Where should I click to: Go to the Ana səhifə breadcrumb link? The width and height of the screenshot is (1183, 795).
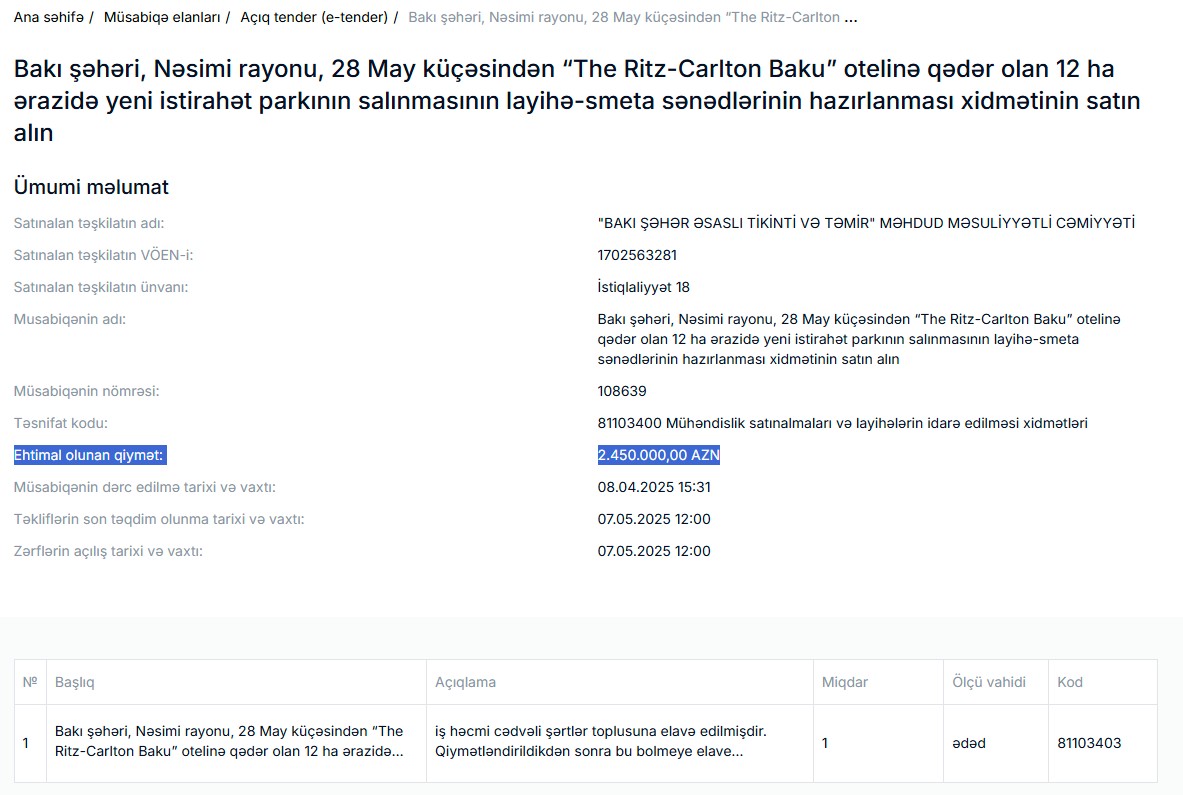[x=48, y=18]
